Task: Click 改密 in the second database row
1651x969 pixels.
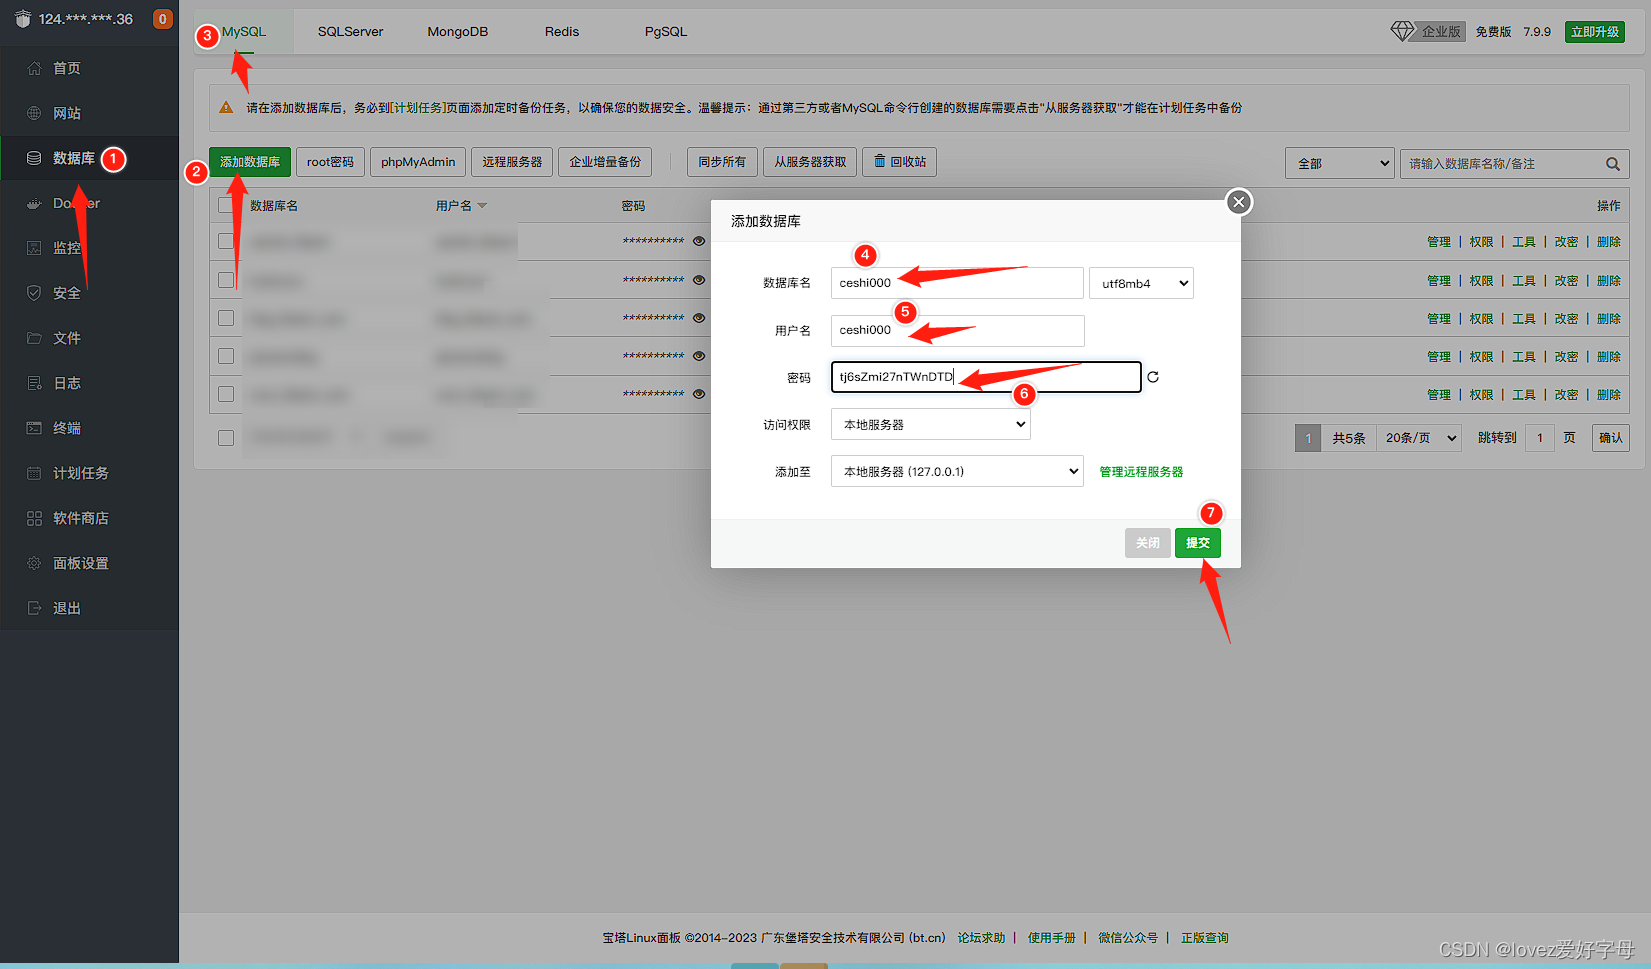Action: (x=1566, y=281)
